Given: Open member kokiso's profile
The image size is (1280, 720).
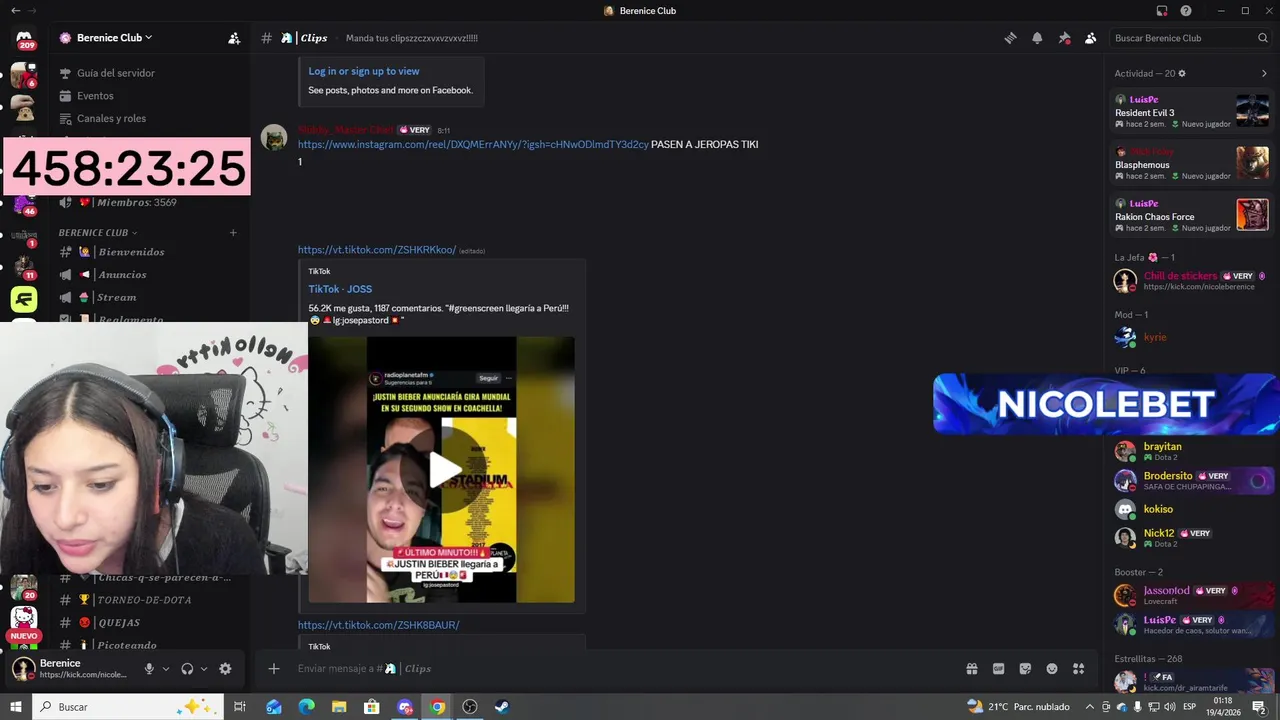Looking at the screenshot, I should [x=1192, y=509].
